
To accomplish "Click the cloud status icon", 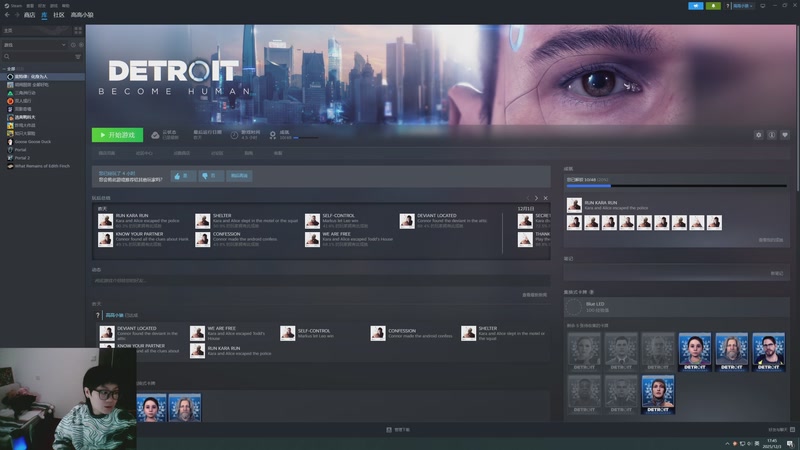I will pos(155,135).
